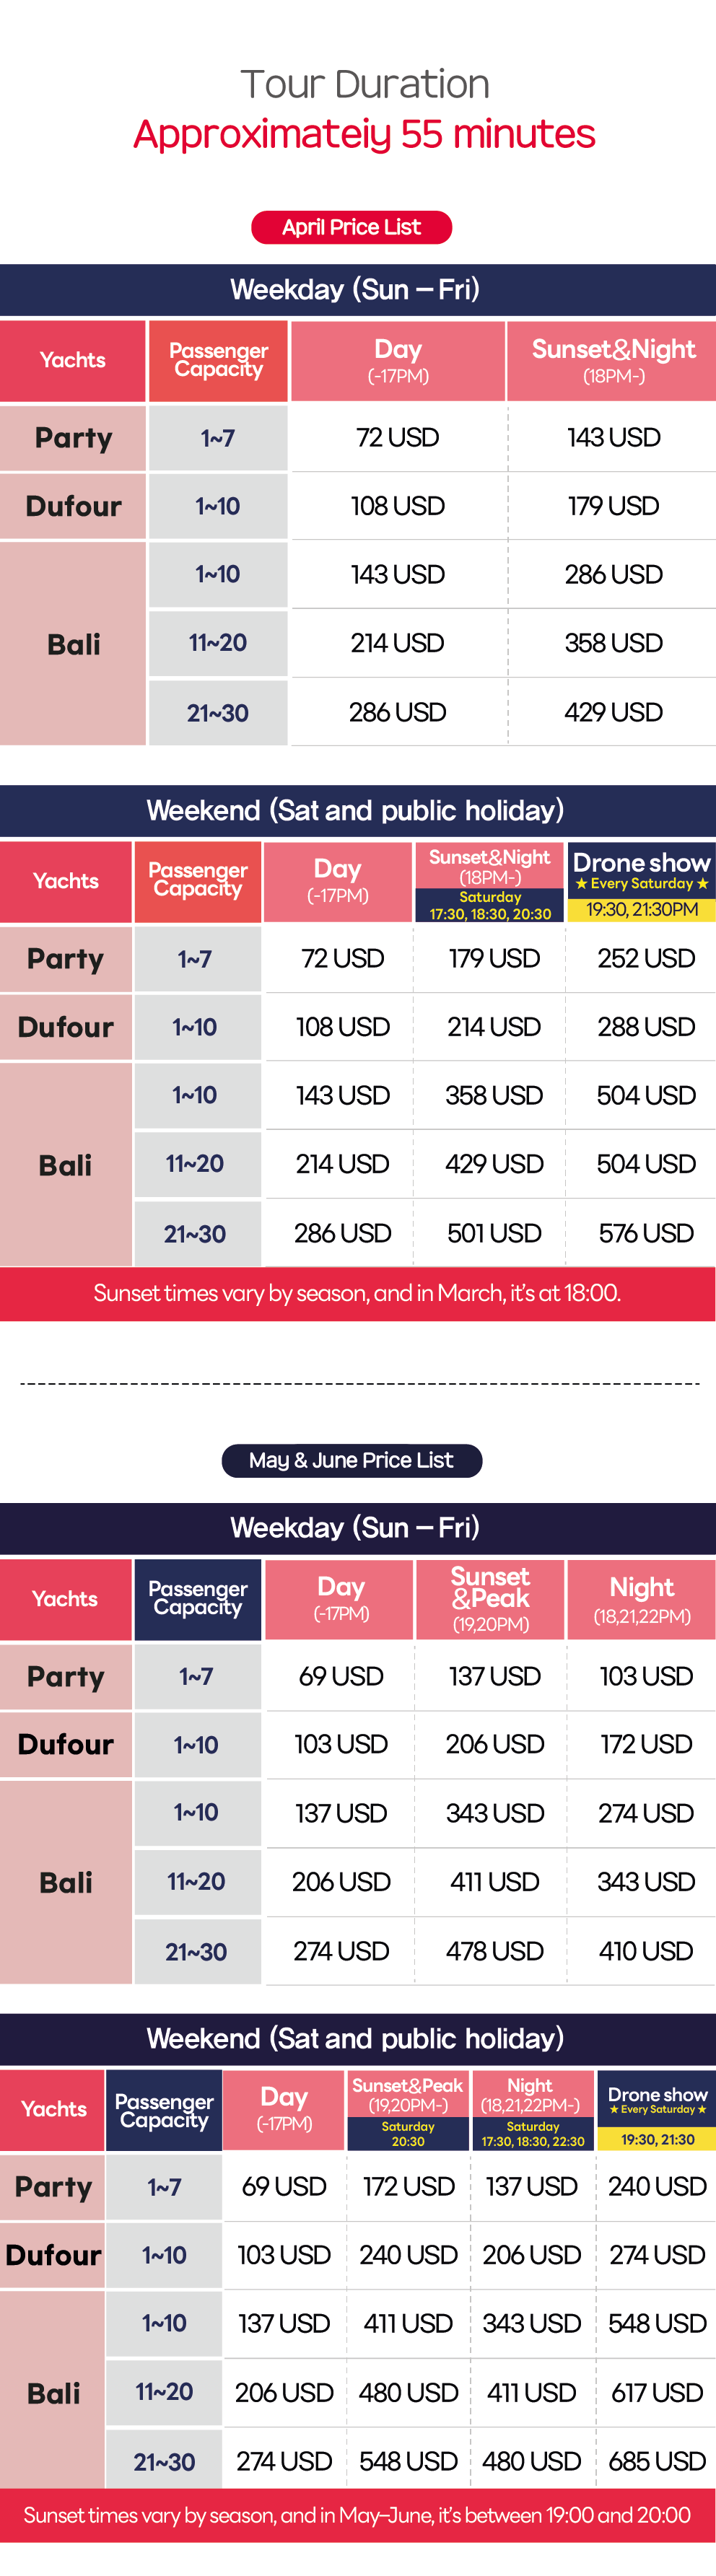Click the "Sunset &Peak (19,20PM)" weekday column header
The width and height of the screenshot is (716, 2576).
(x=490, y=1598)
